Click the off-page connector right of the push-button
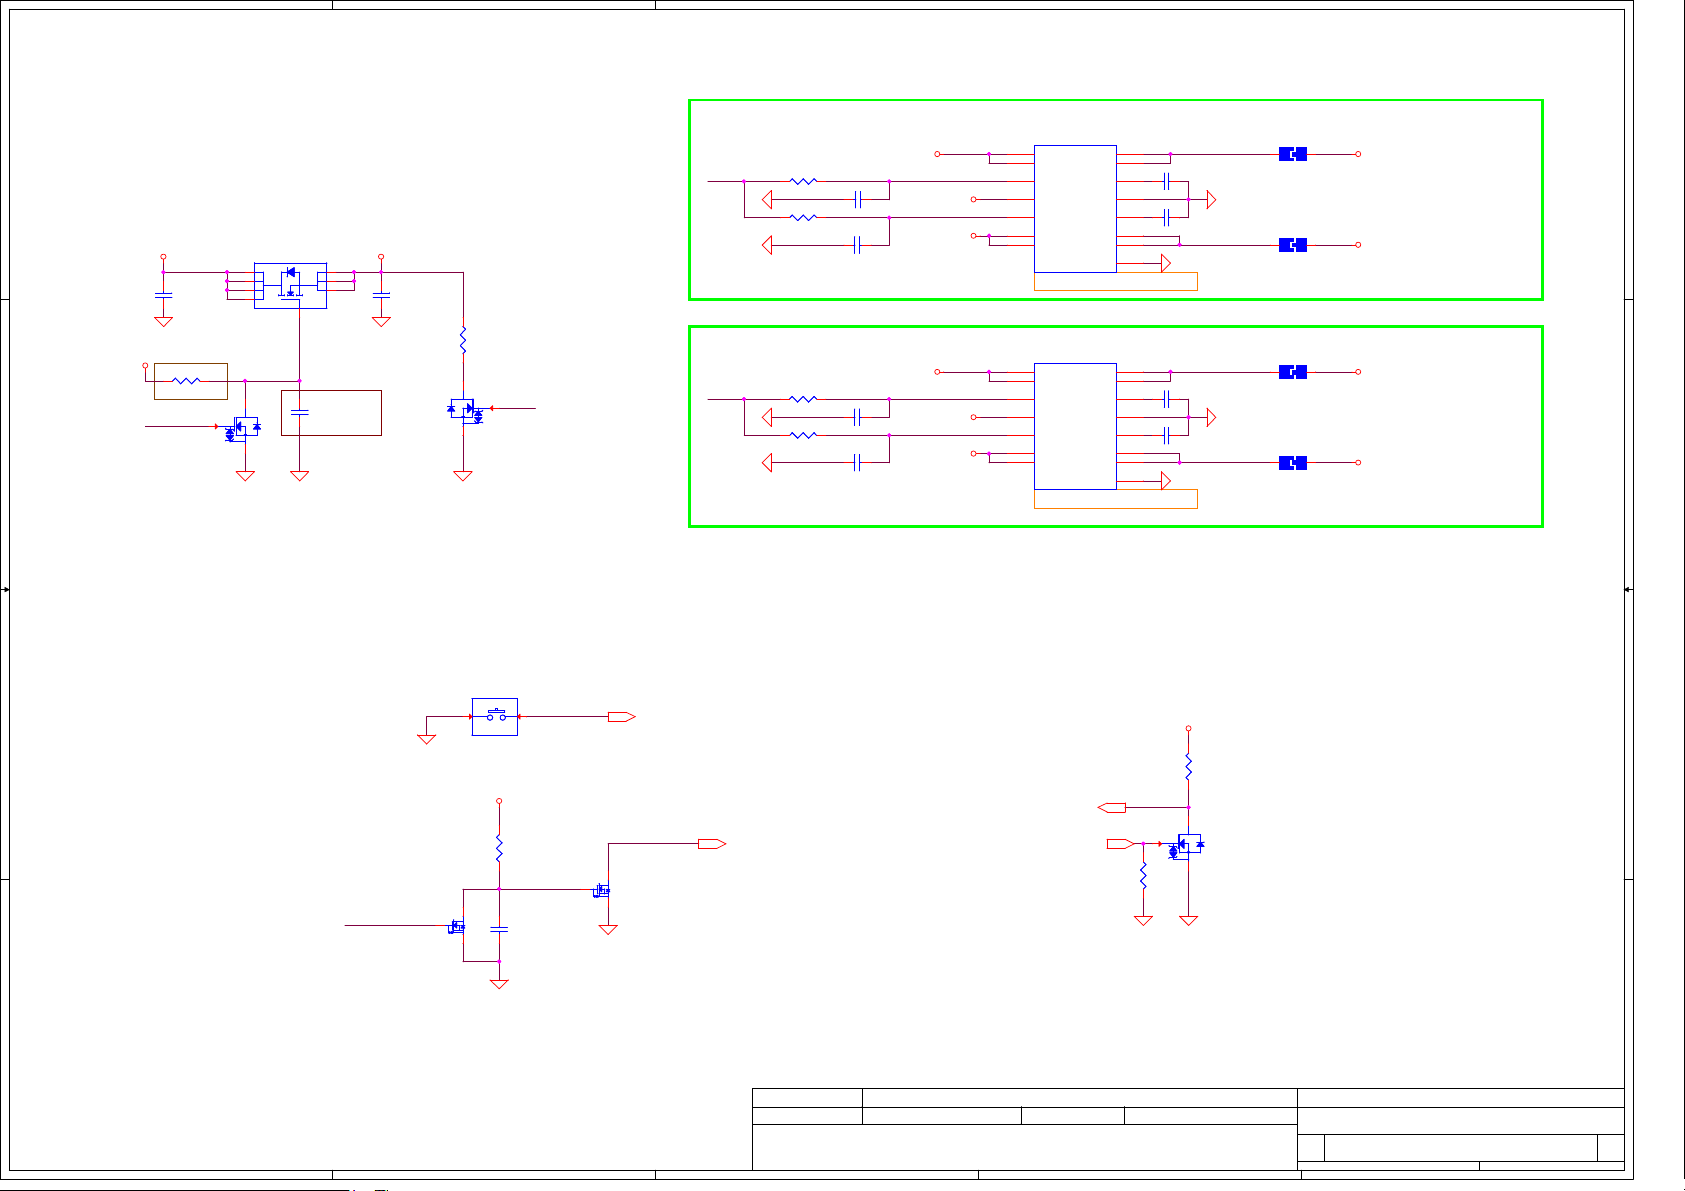The width and height of the screenshot is (1685, 1191). pyautogui.click(x=622, y=717)
